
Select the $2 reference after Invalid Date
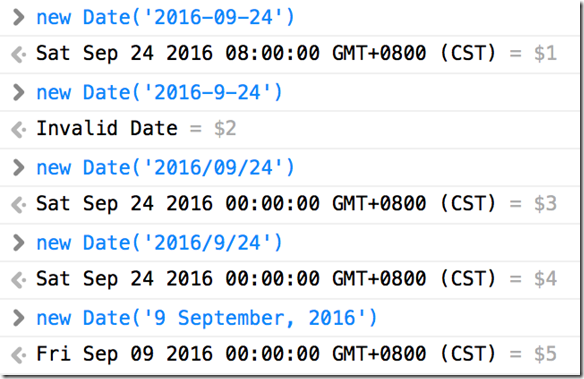pyautogui.click(x=225, y=129)
